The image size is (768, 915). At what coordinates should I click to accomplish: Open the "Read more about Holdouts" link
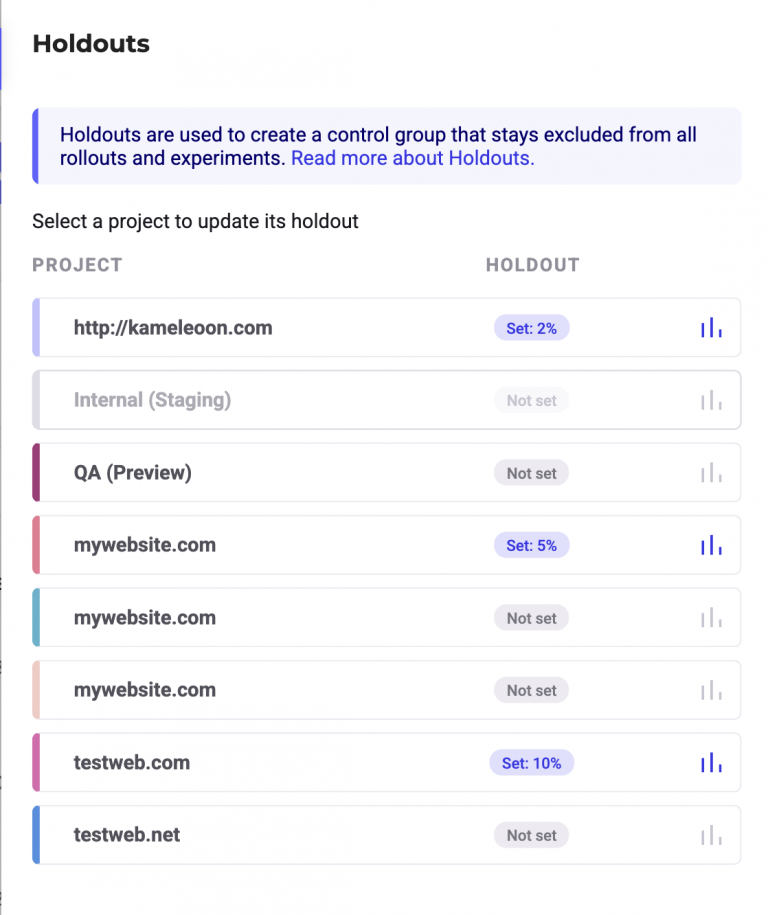[412, 158]
